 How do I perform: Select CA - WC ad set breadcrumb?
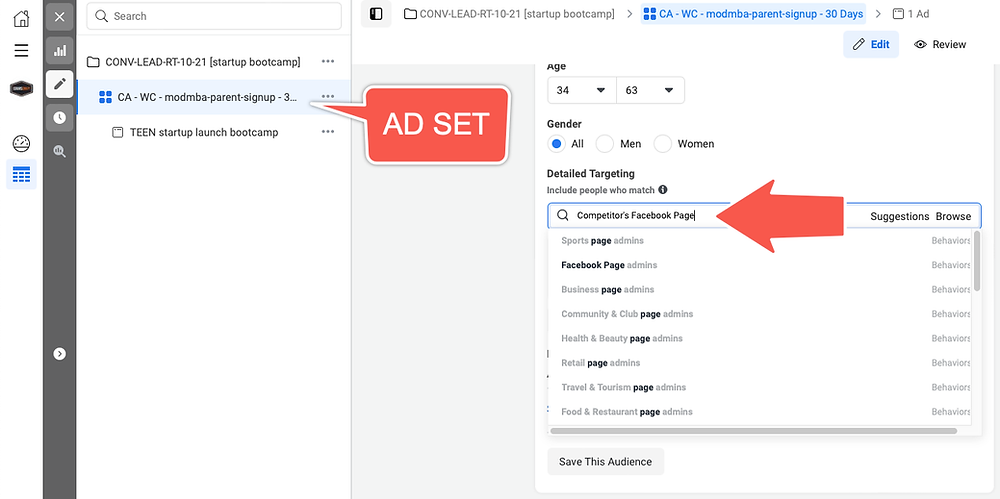click(753, 13)
